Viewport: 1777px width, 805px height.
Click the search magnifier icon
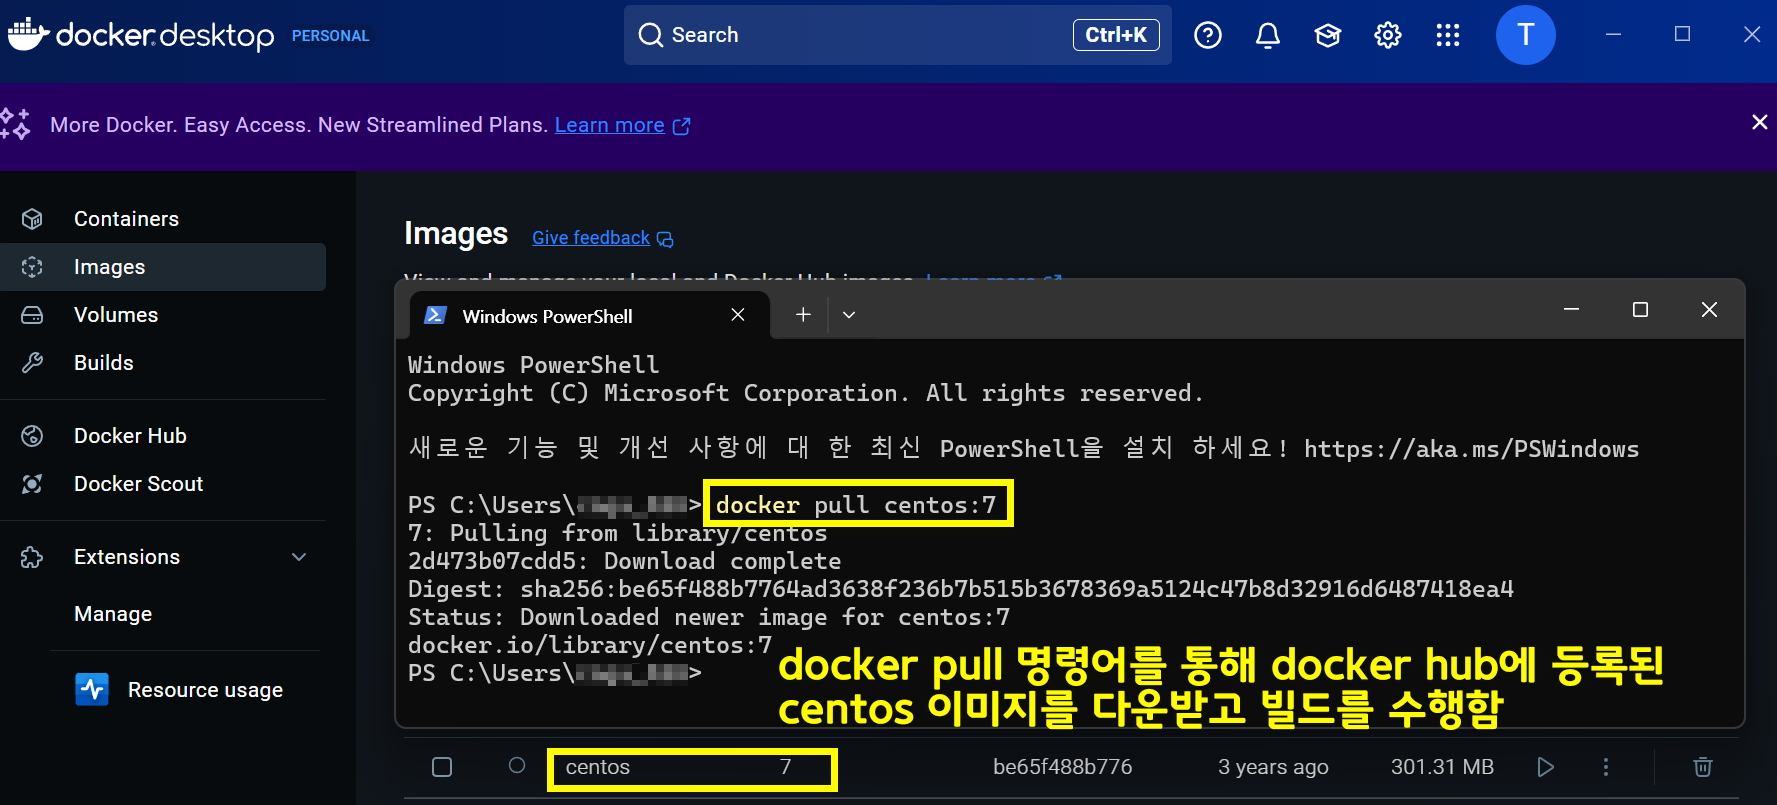click(x=651, y=35)
